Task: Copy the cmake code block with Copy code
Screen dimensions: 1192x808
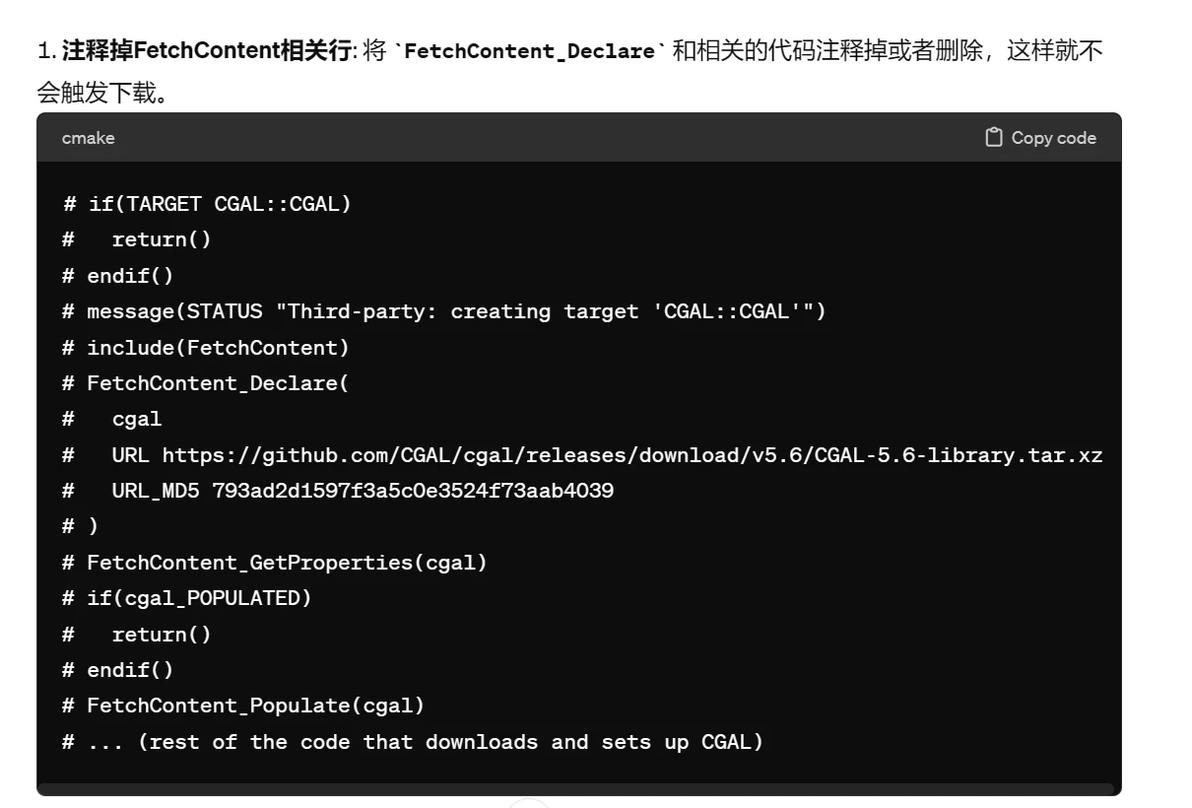Action: tap(1041, 138)
